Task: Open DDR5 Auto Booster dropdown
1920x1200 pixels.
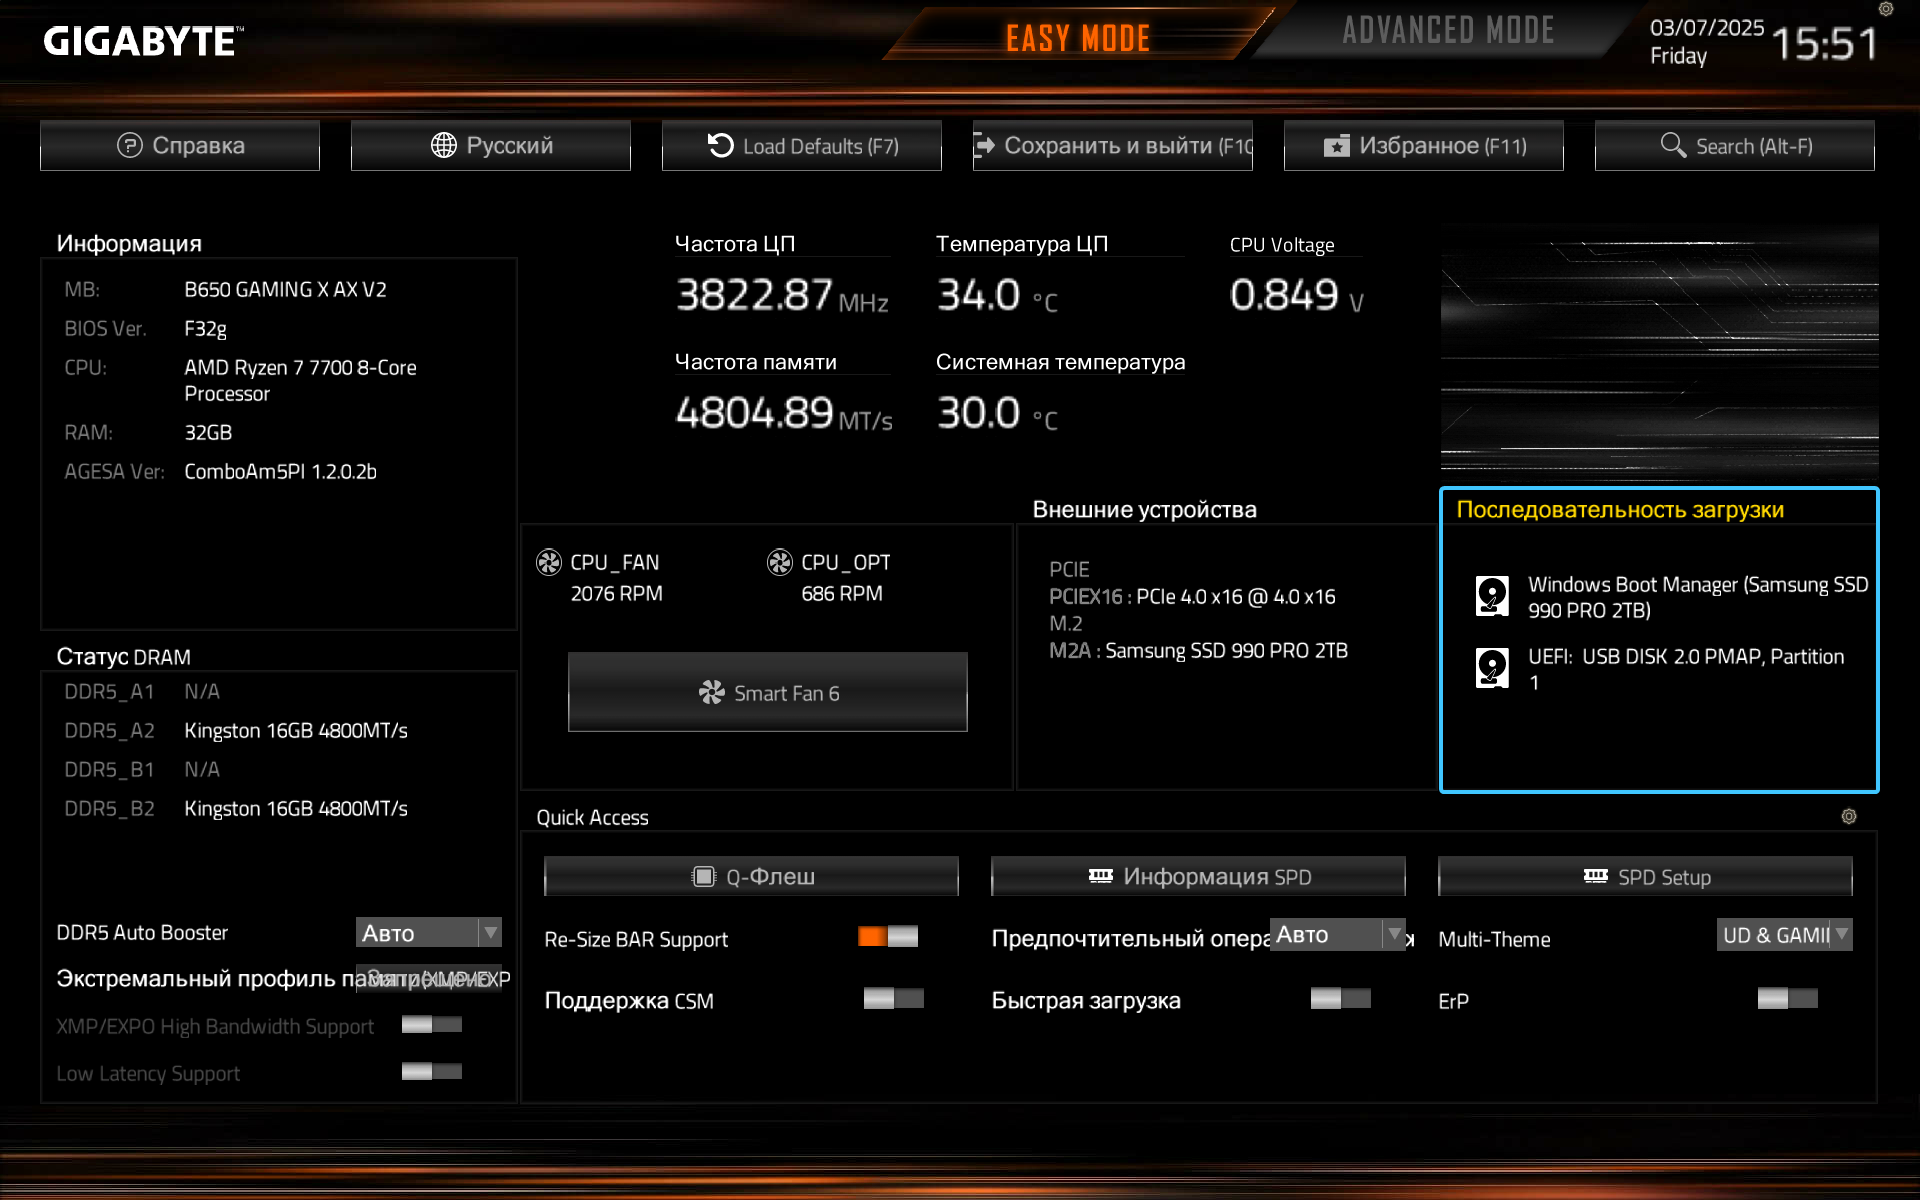Action: click(429, 933)
